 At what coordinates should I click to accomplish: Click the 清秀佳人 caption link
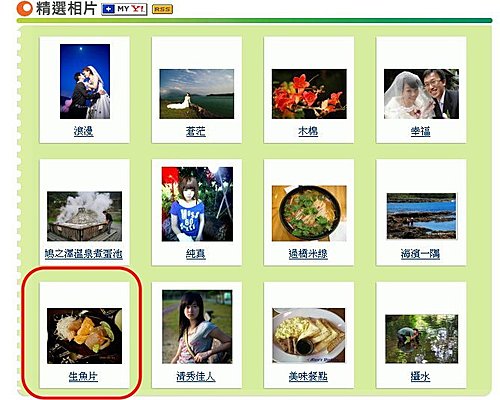click(196, 377)
